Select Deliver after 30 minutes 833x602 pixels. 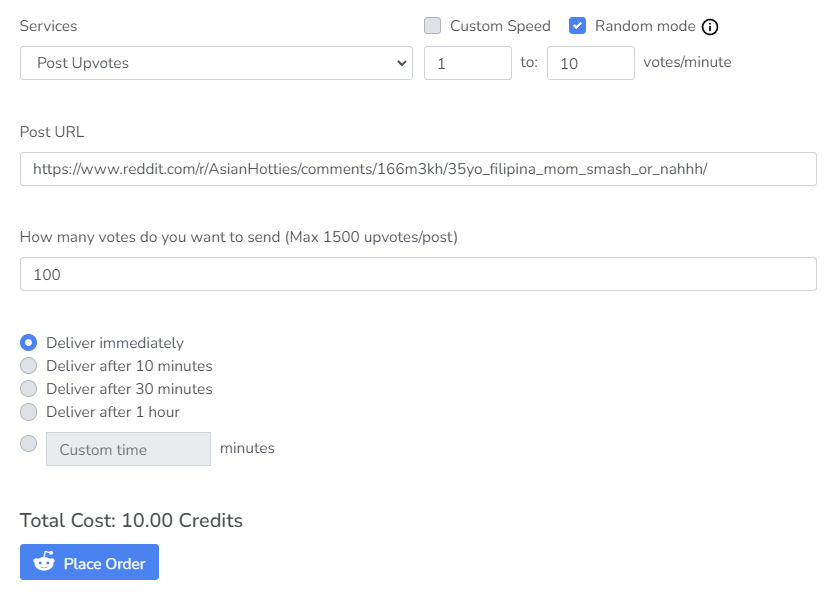[29, 388]
